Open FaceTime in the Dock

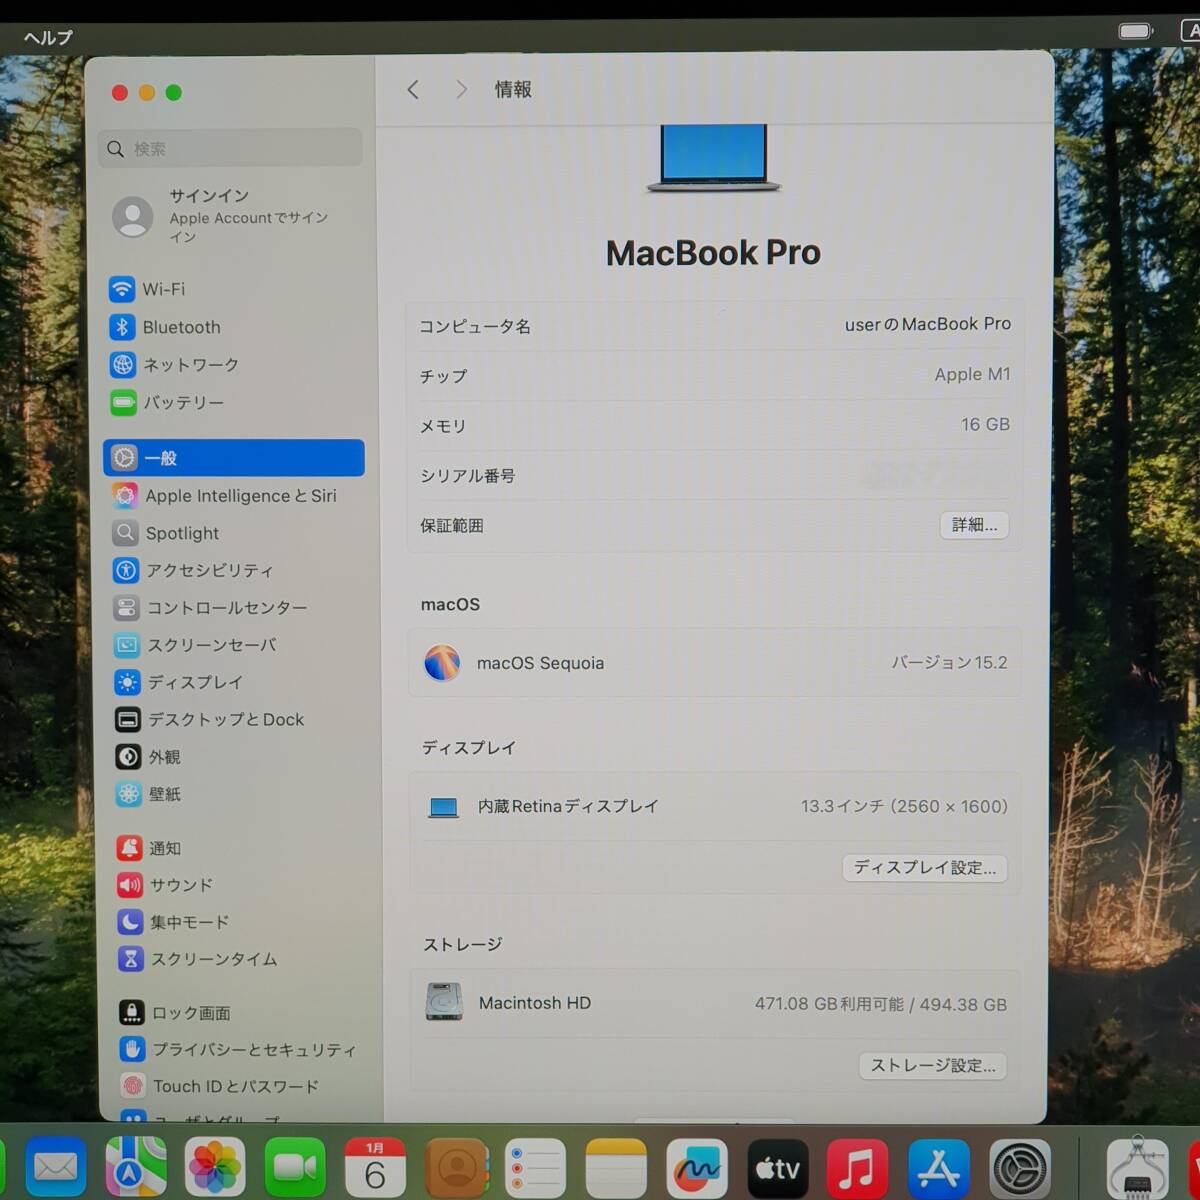295,1167
